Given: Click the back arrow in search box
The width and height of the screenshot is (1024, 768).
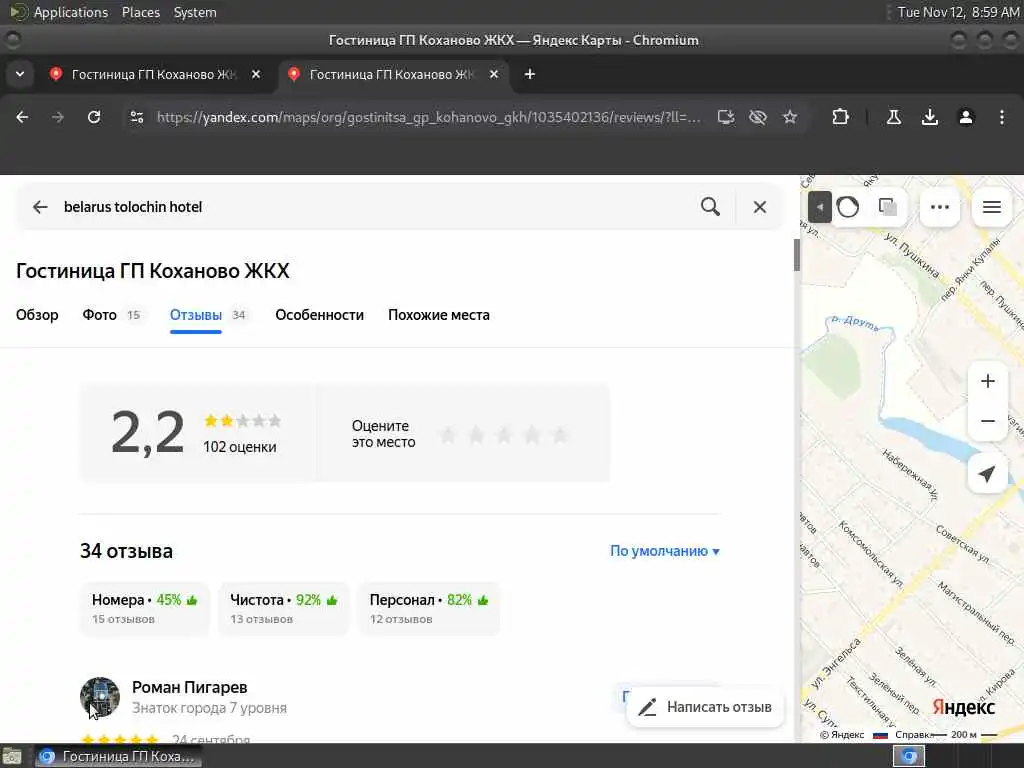Looking at the screenshot, I should [x=40, y=207].
